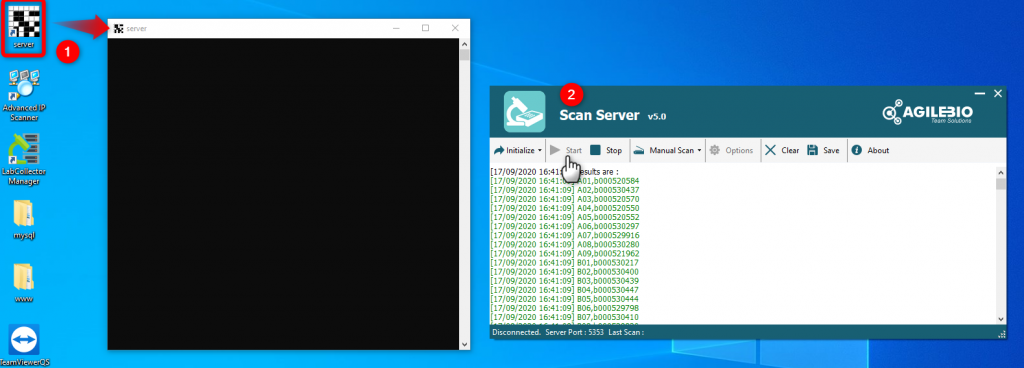The width and height of the screenshot is (1024, 368).
Task: Select log line B03,b000530439
Action: click(564, 281)
